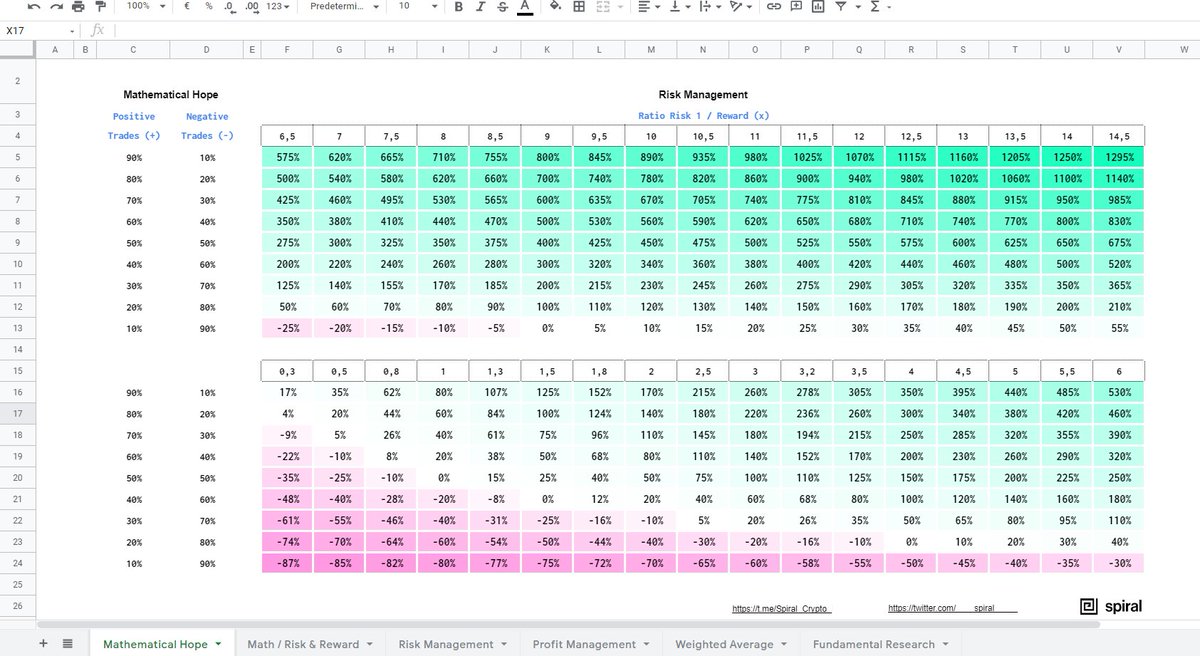
Task: Open the twitter.com spiral link
Action: [x=953, y=608]
